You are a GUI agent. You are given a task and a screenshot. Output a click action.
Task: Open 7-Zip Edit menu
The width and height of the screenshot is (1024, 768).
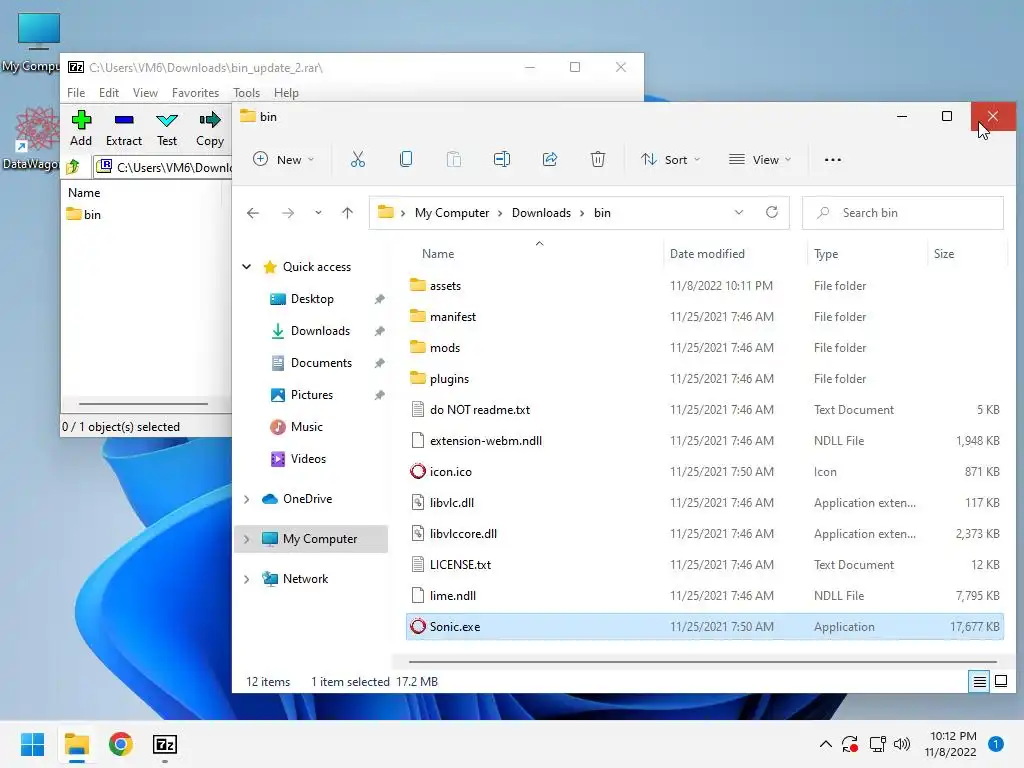(x=108, y=93)
